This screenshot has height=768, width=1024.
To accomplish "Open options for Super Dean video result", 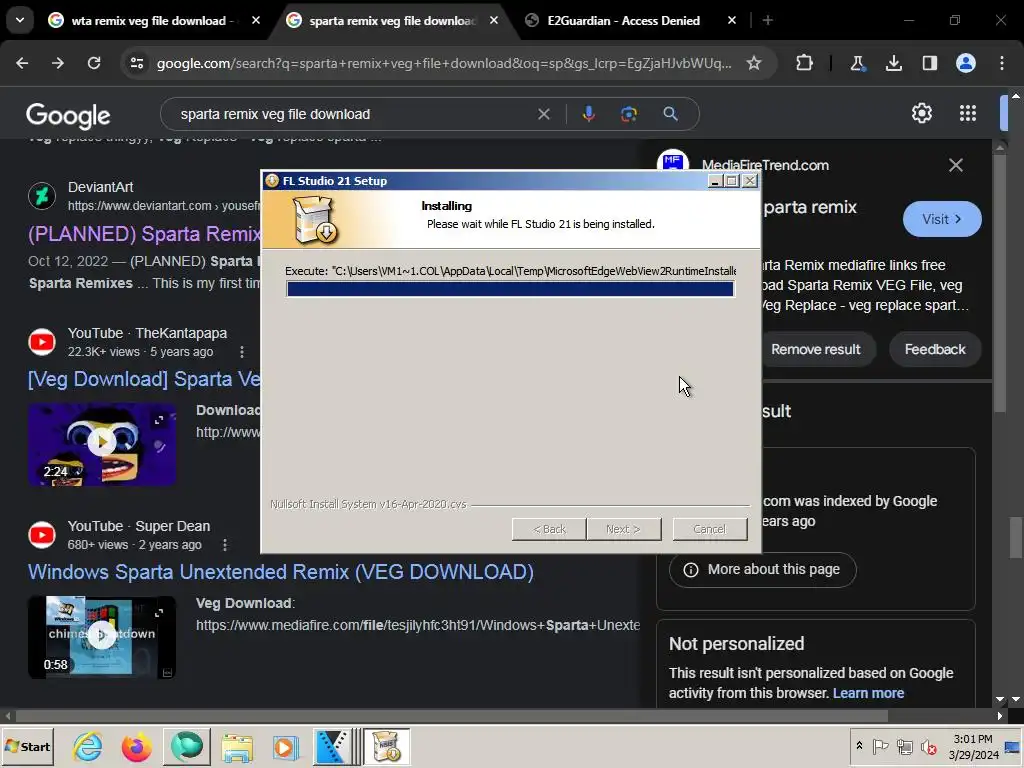I will coord(225,545).
